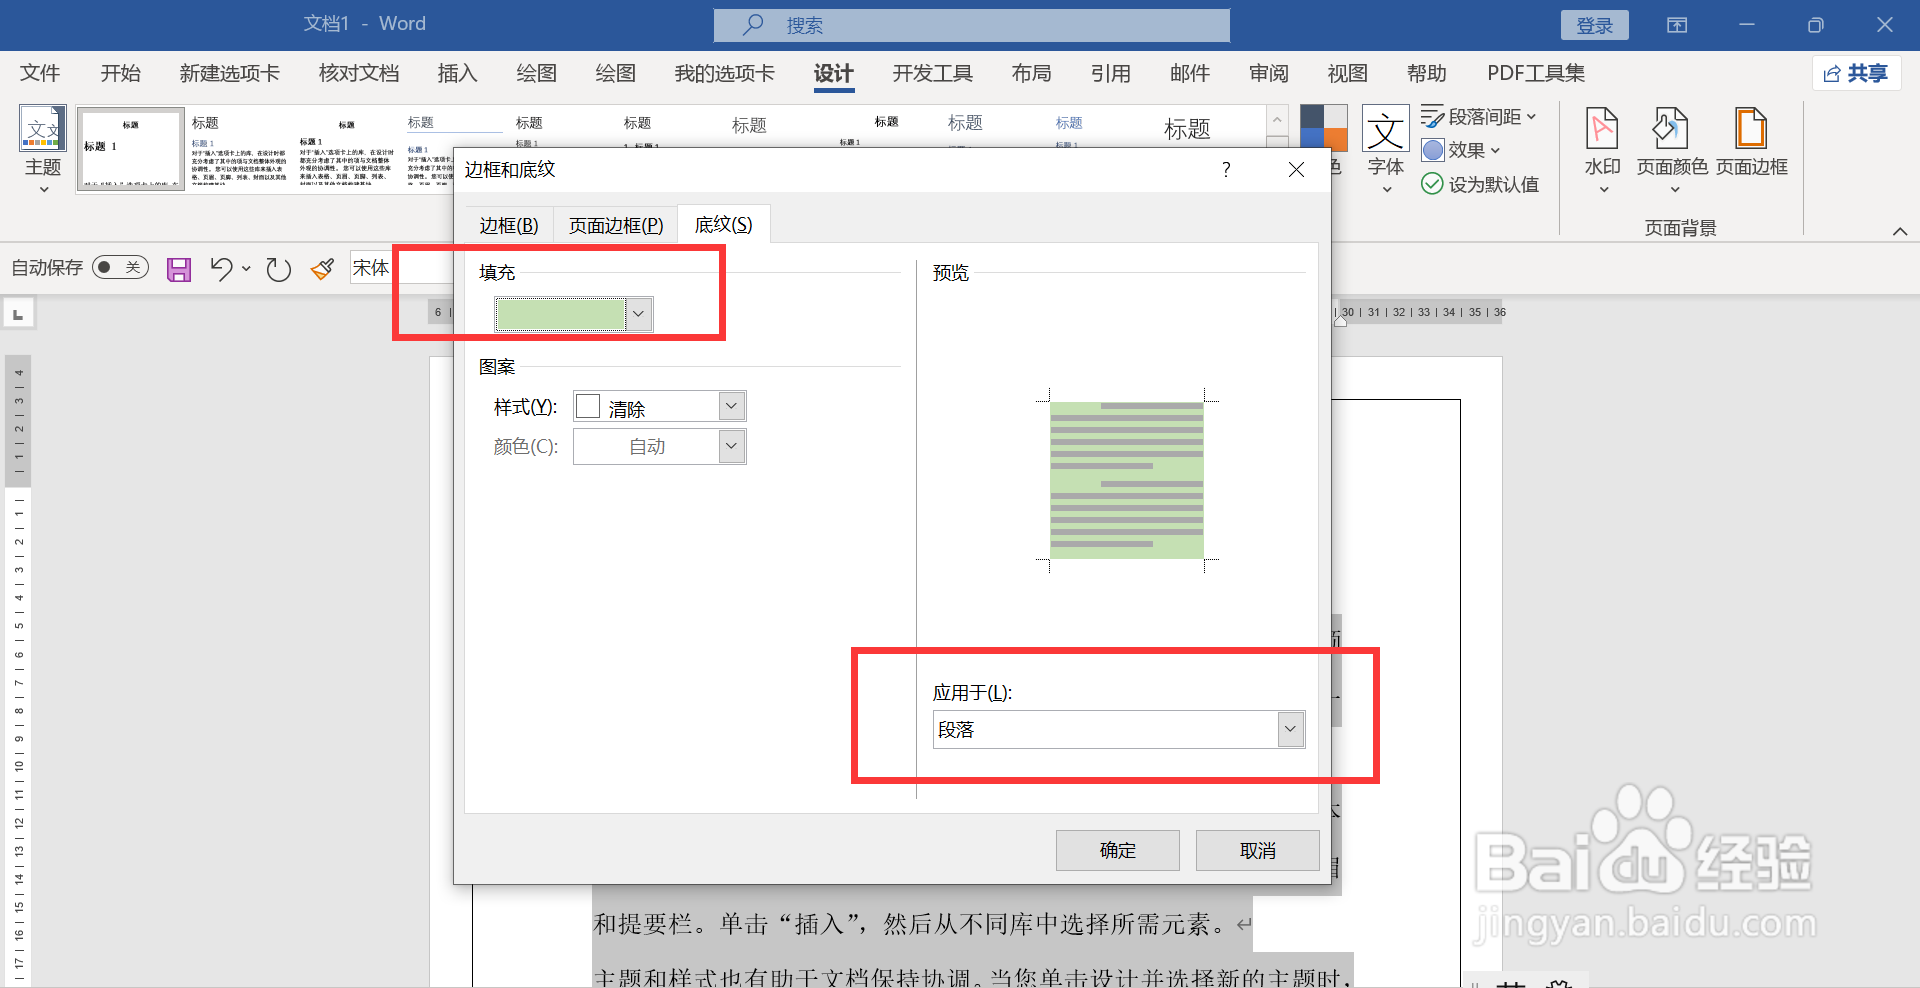This screenshot has height=988, width=1920.
Task: Click the Effects (效果) icon
Action: coord(1433,150)
